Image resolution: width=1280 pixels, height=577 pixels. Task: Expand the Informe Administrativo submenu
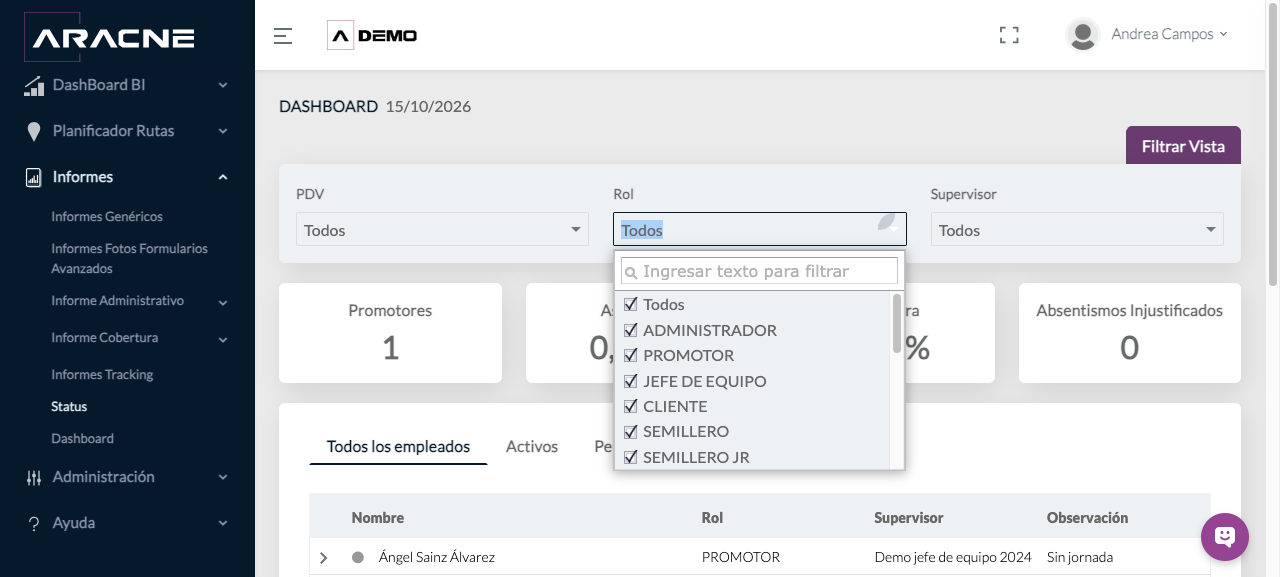pyautogui.click(x=223, y=302)
